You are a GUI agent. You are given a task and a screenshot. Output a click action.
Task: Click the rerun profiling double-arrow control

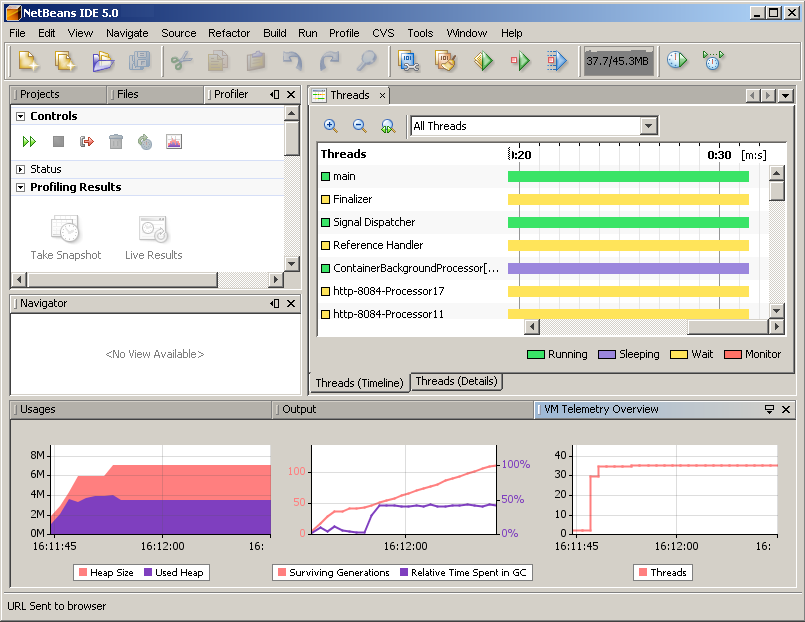[29, 142]
